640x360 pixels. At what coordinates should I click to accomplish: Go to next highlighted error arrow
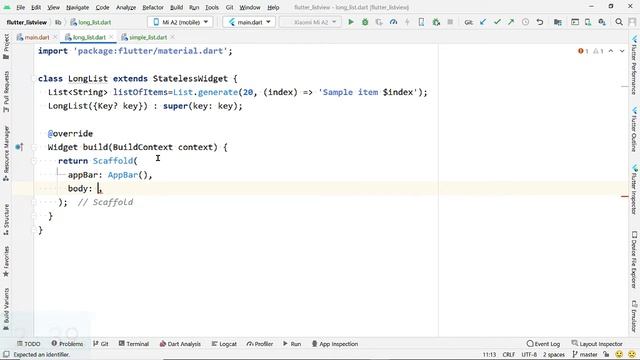[622, 51]
